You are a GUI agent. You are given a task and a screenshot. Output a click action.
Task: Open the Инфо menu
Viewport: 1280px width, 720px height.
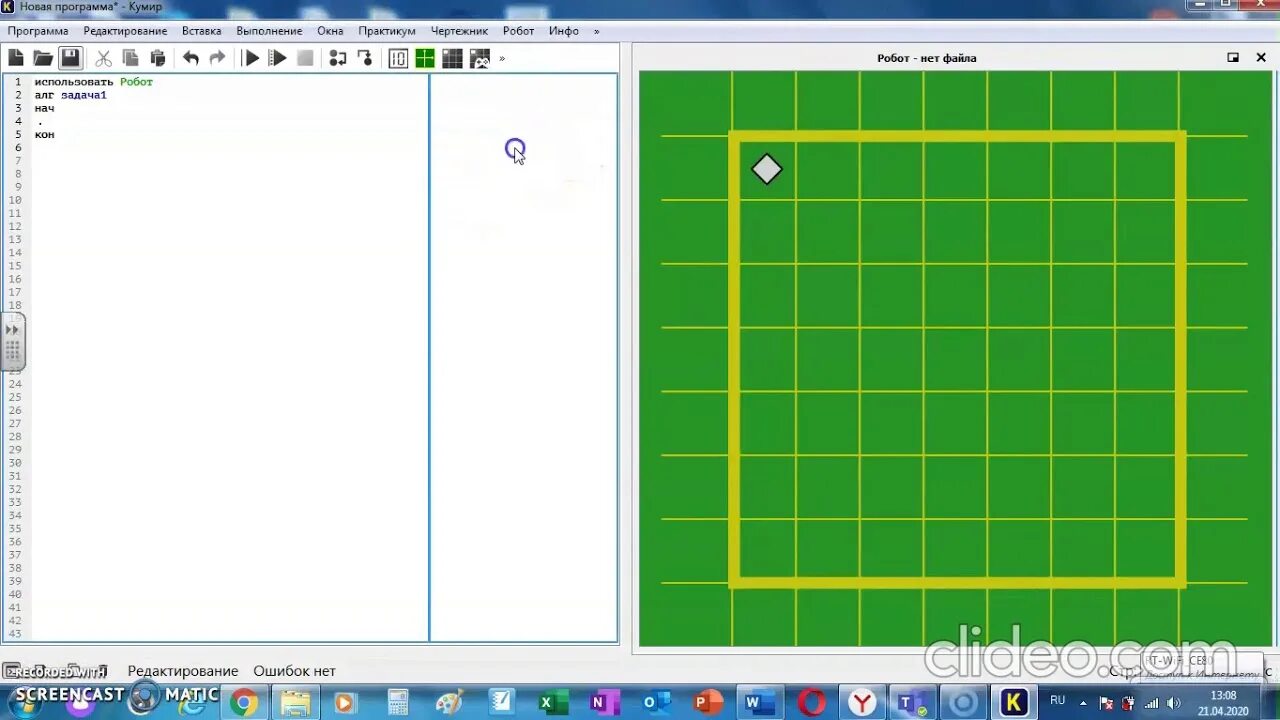click(x=564, y=31)
